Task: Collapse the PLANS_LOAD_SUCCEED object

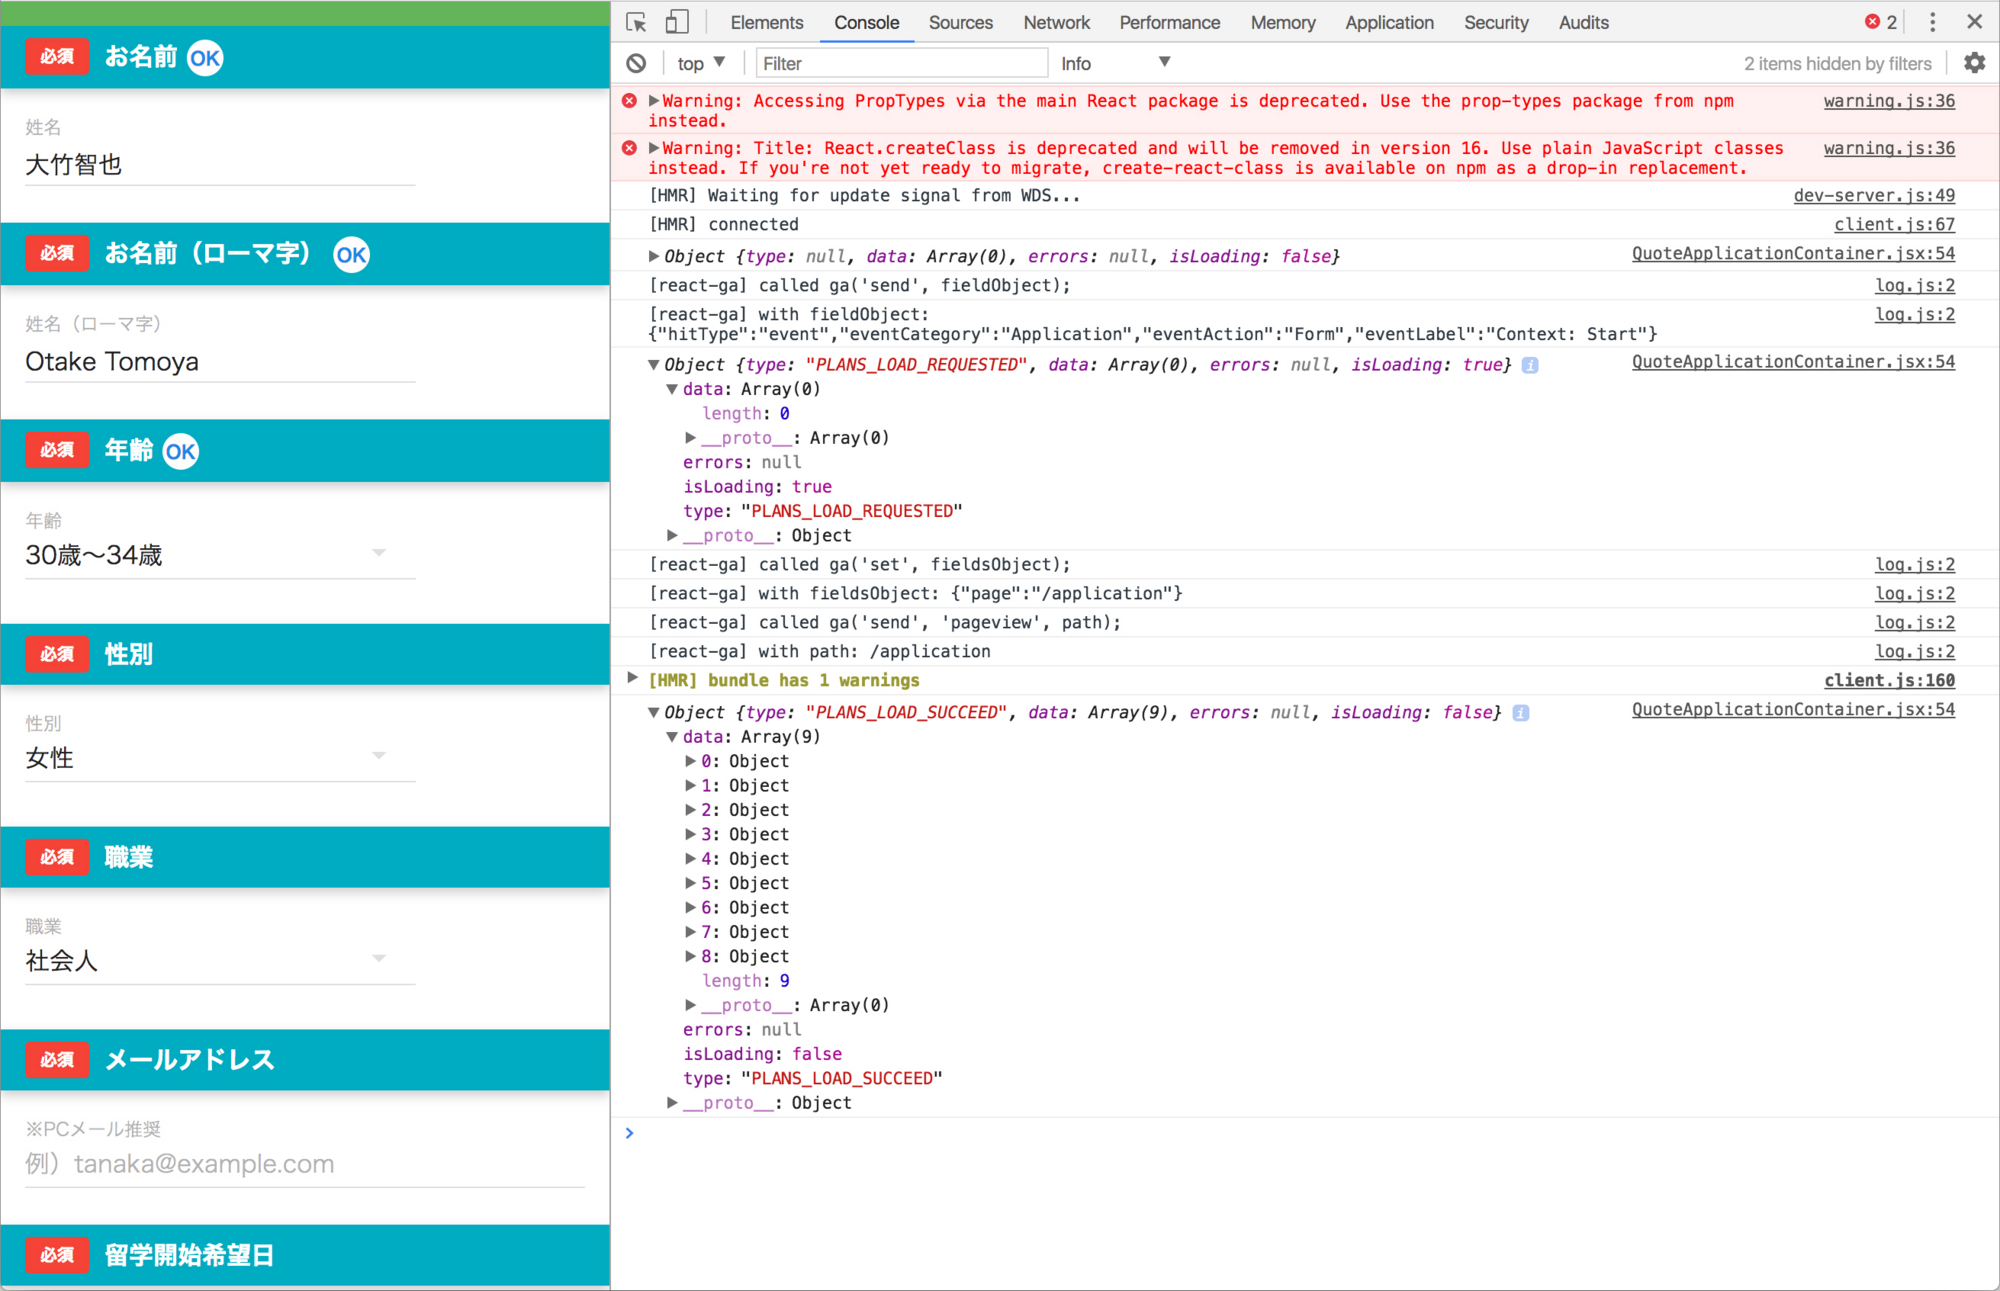Action: coord(654,713)
